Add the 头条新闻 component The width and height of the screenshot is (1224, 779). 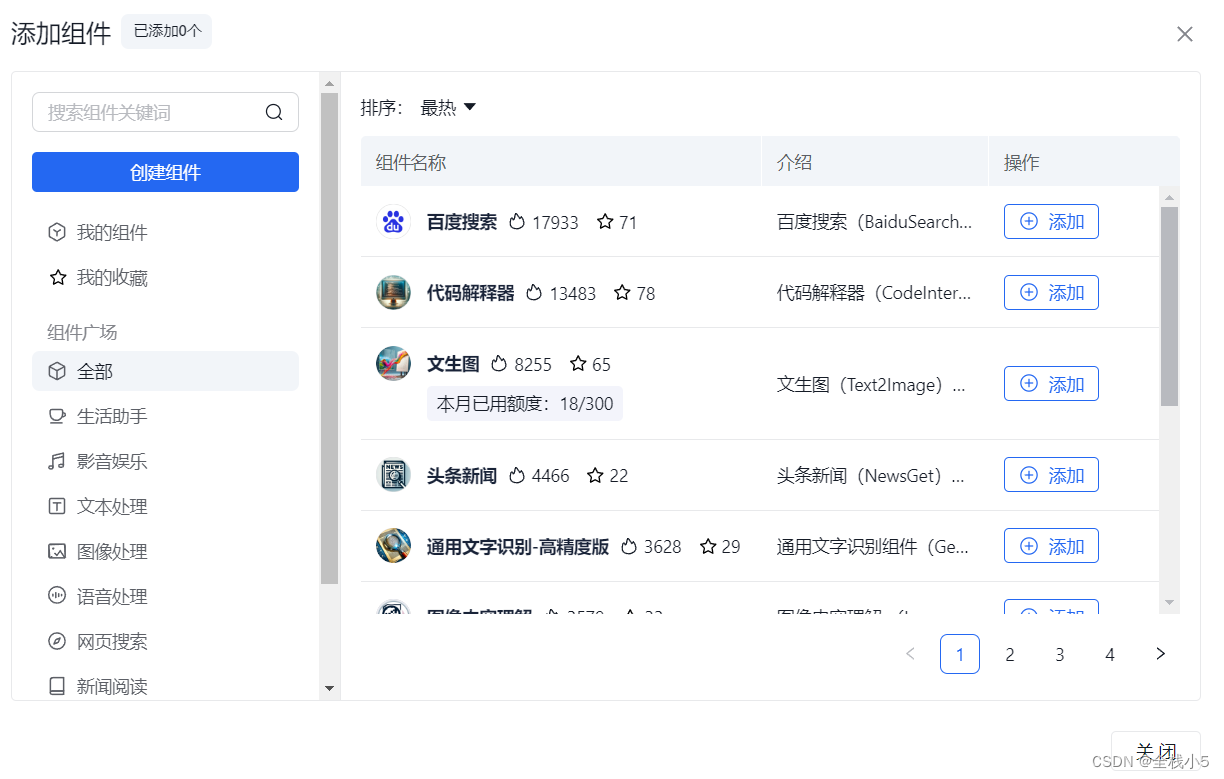click(1051, 475)
